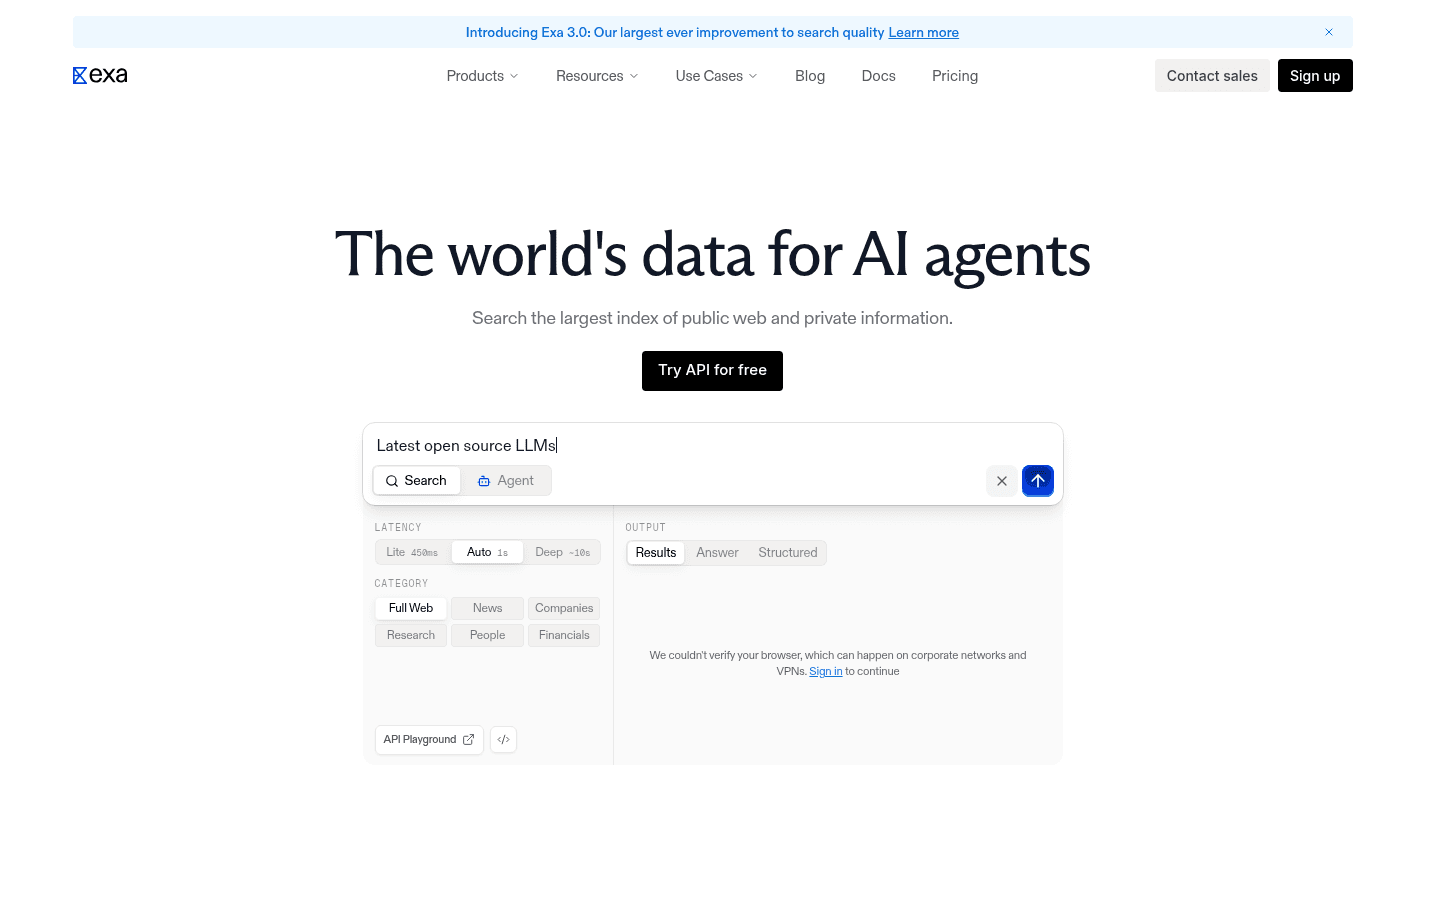
Task: Expand the Products menu
Action: (483, 76)
